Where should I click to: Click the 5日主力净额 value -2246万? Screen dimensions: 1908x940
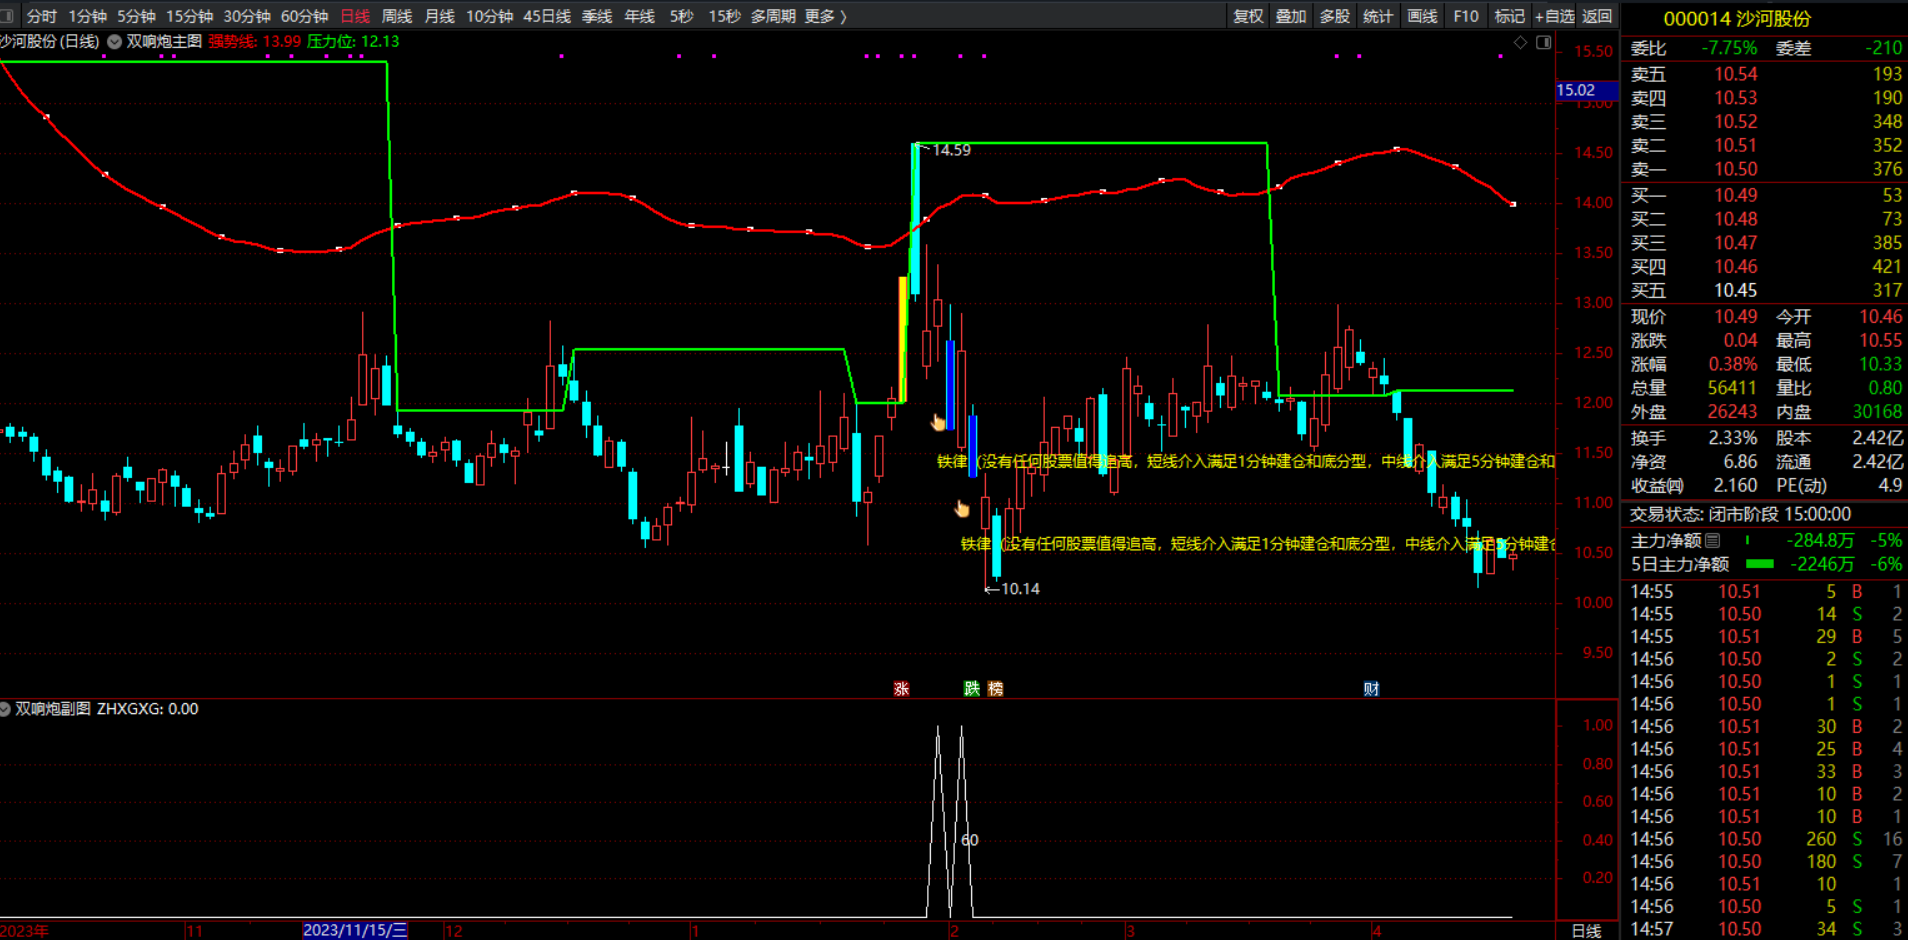click(1820, 564)
